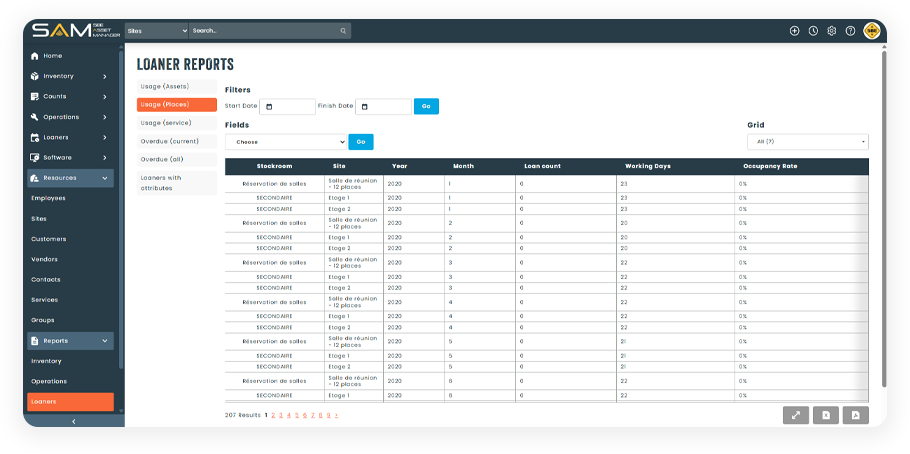The height and width of the screenshot is (454, 910).
Task: Click the help question mark icon
Action: [x=850, y=31]
